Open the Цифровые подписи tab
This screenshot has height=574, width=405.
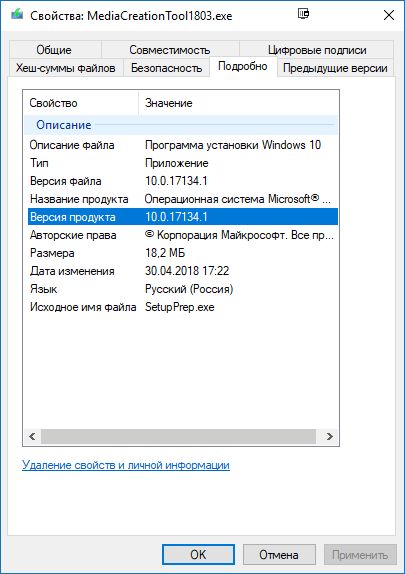(x=317, y=49)
